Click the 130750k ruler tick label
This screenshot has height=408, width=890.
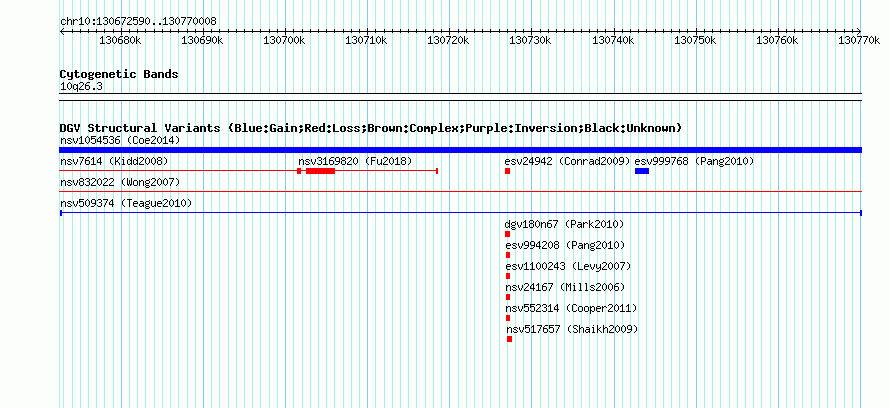(x=695, y=40)
